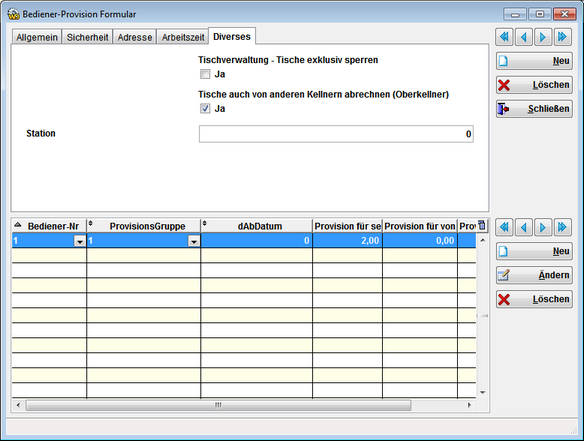Image resolution: width=584 pixels, height=441 pixels.
Task: Click the upper Löschen button
Action: click(x=534, y=85)
